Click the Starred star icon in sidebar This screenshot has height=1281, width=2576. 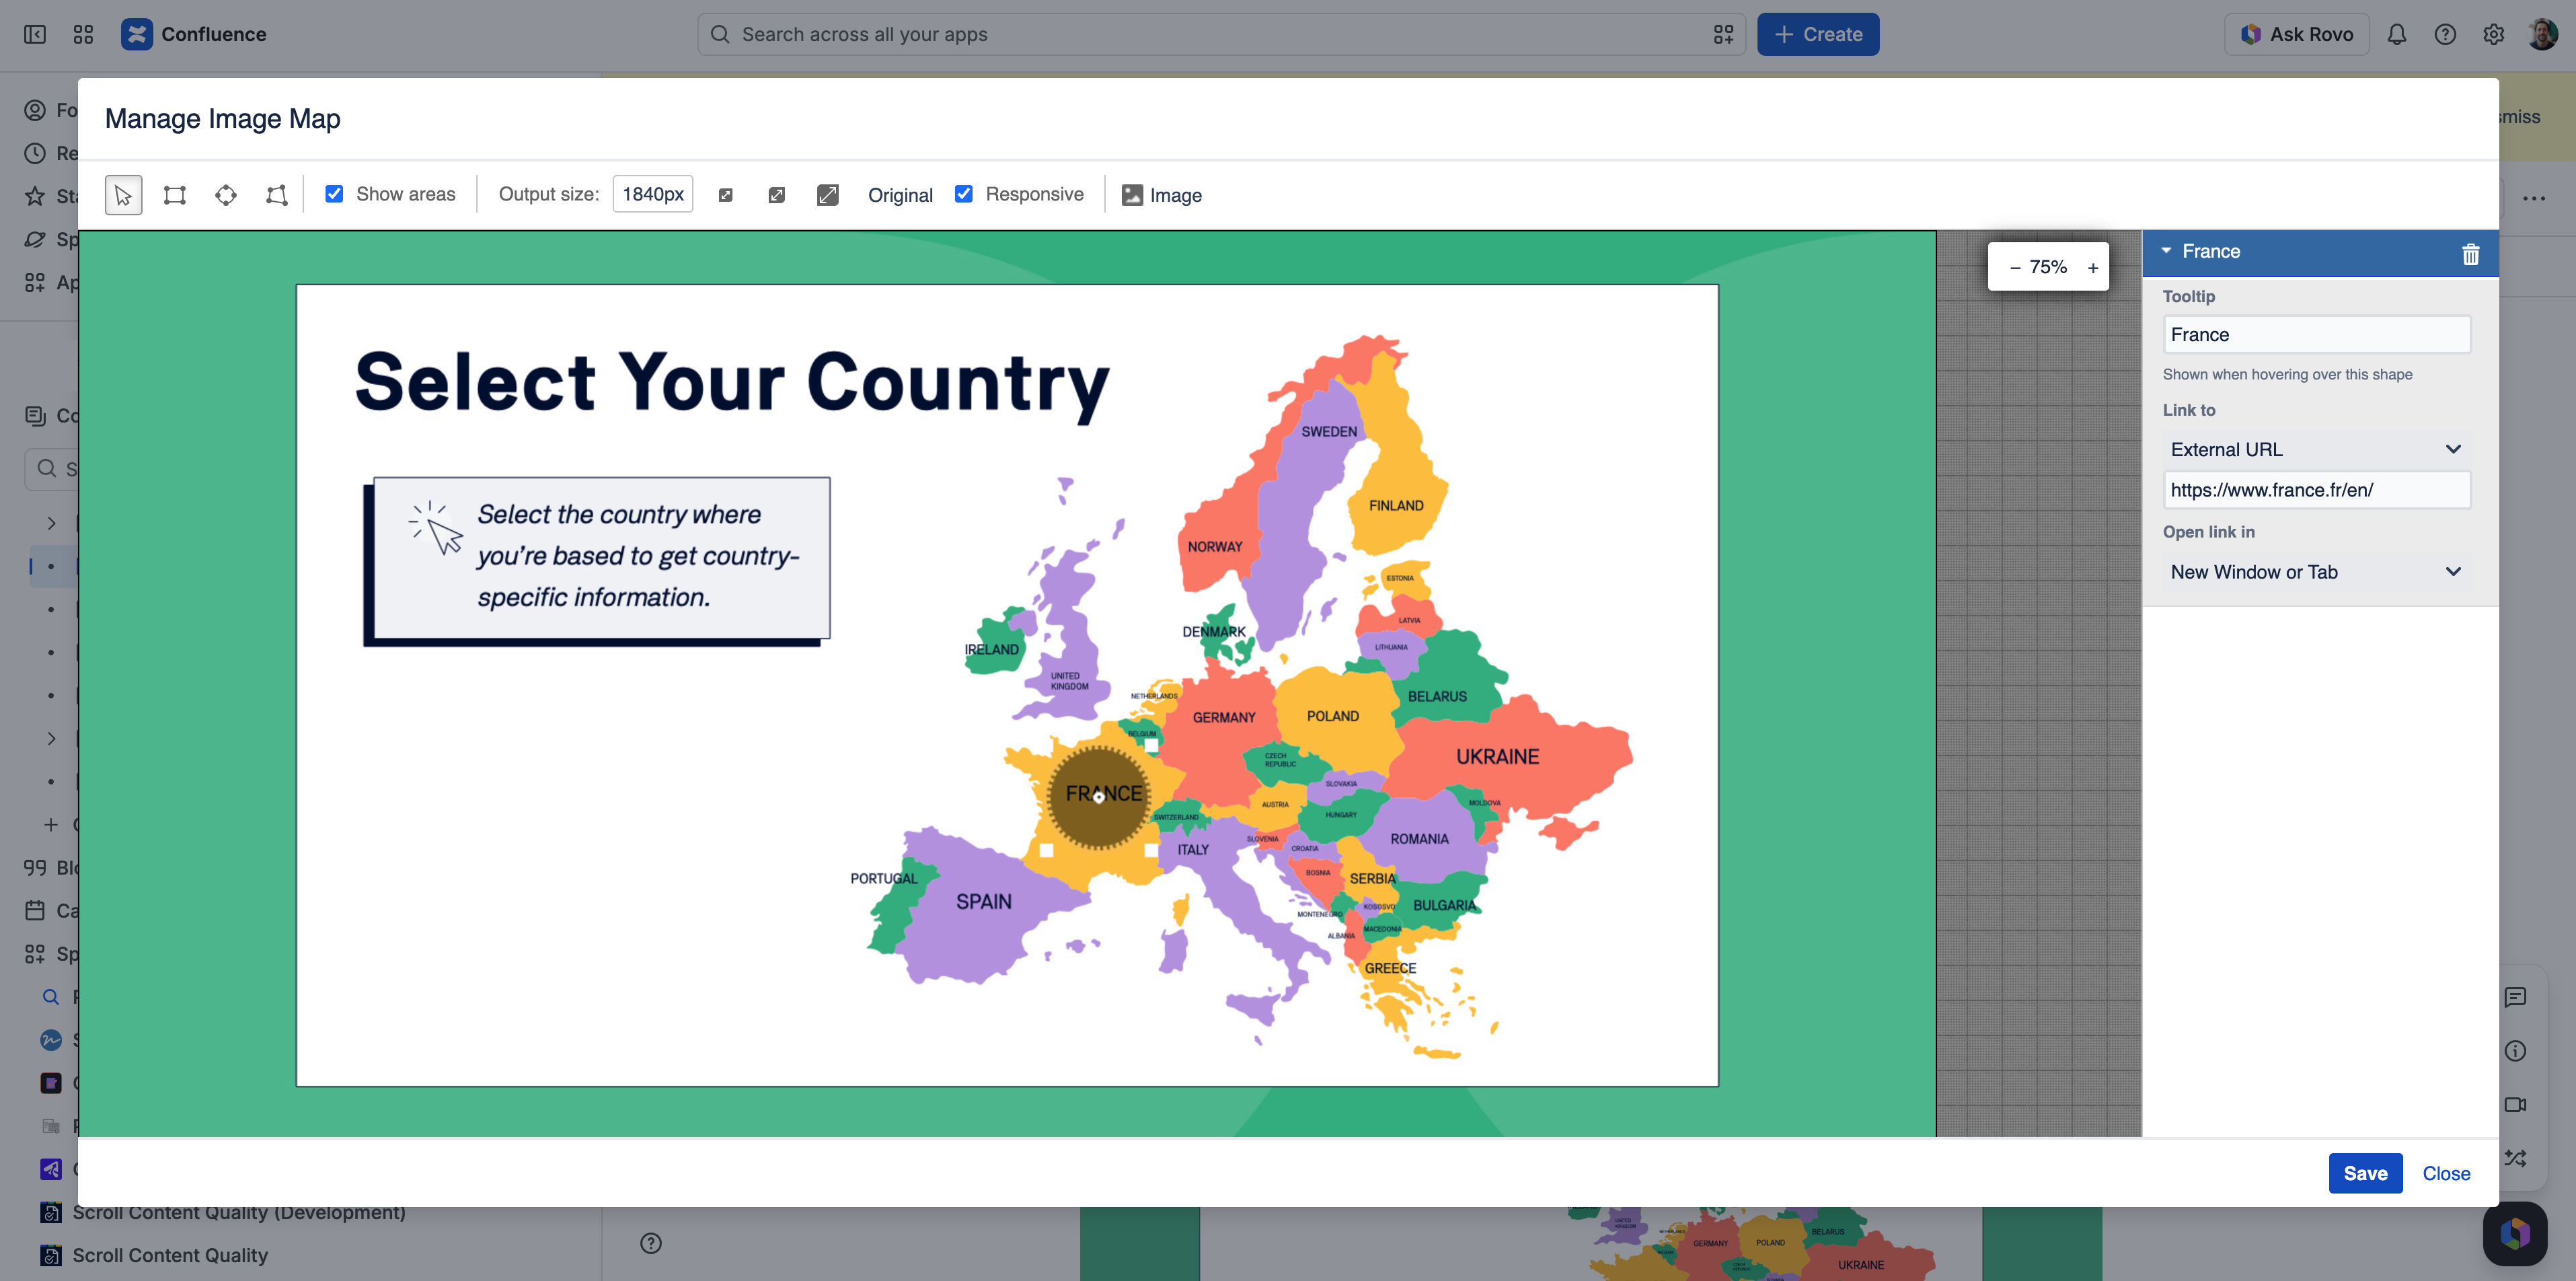(35, 196)
